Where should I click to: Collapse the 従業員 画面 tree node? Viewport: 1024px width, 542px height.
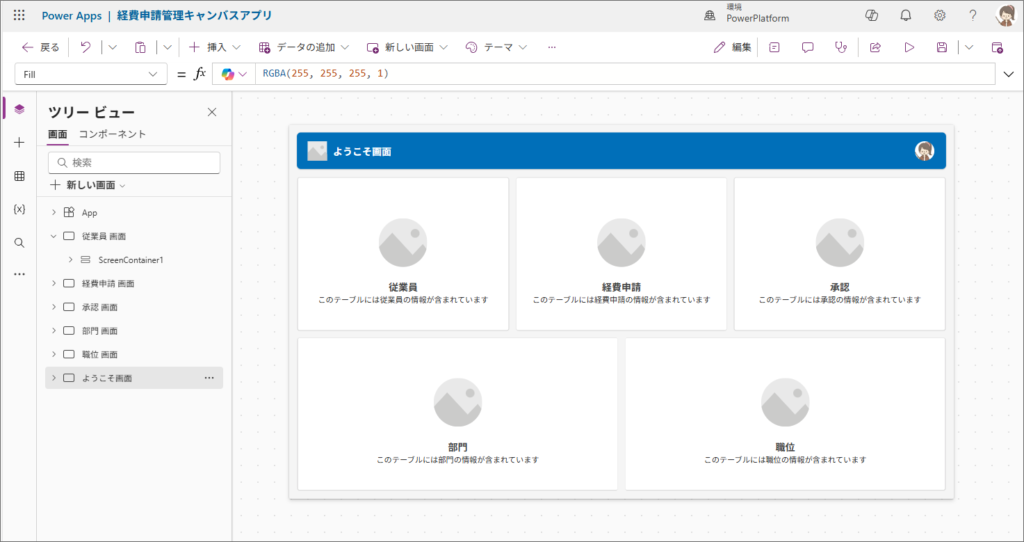54,236
